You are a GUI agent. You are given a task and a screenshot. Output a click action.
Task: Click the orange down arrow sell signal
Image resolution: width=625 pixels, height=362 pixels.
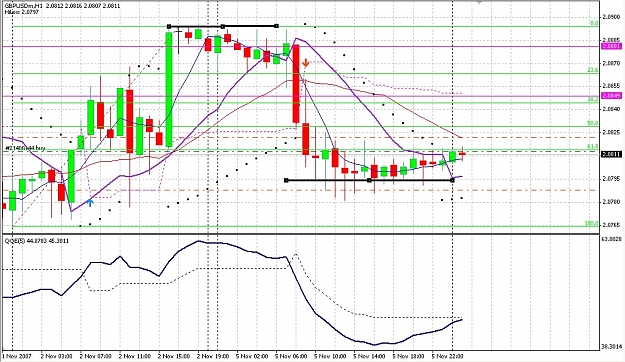[x=306, y=63]
